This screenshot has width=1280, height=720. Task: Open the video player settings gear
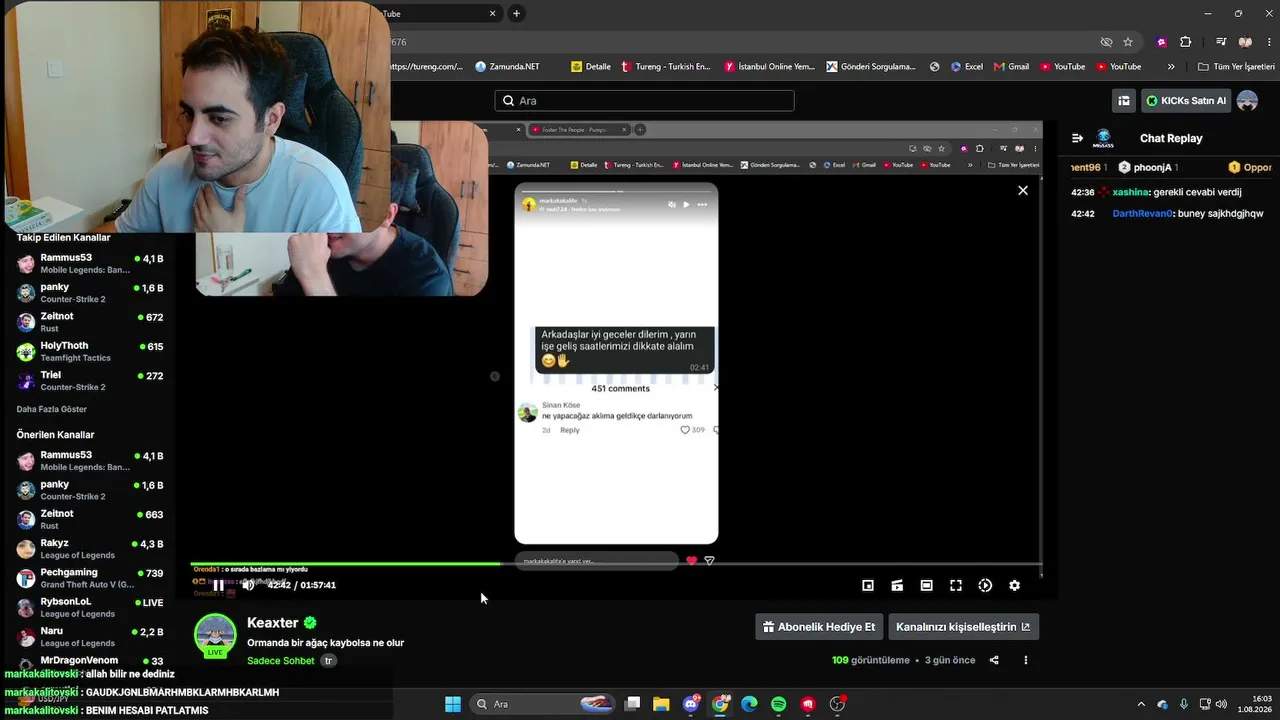pyautogui.click(x=1014, y=585)
